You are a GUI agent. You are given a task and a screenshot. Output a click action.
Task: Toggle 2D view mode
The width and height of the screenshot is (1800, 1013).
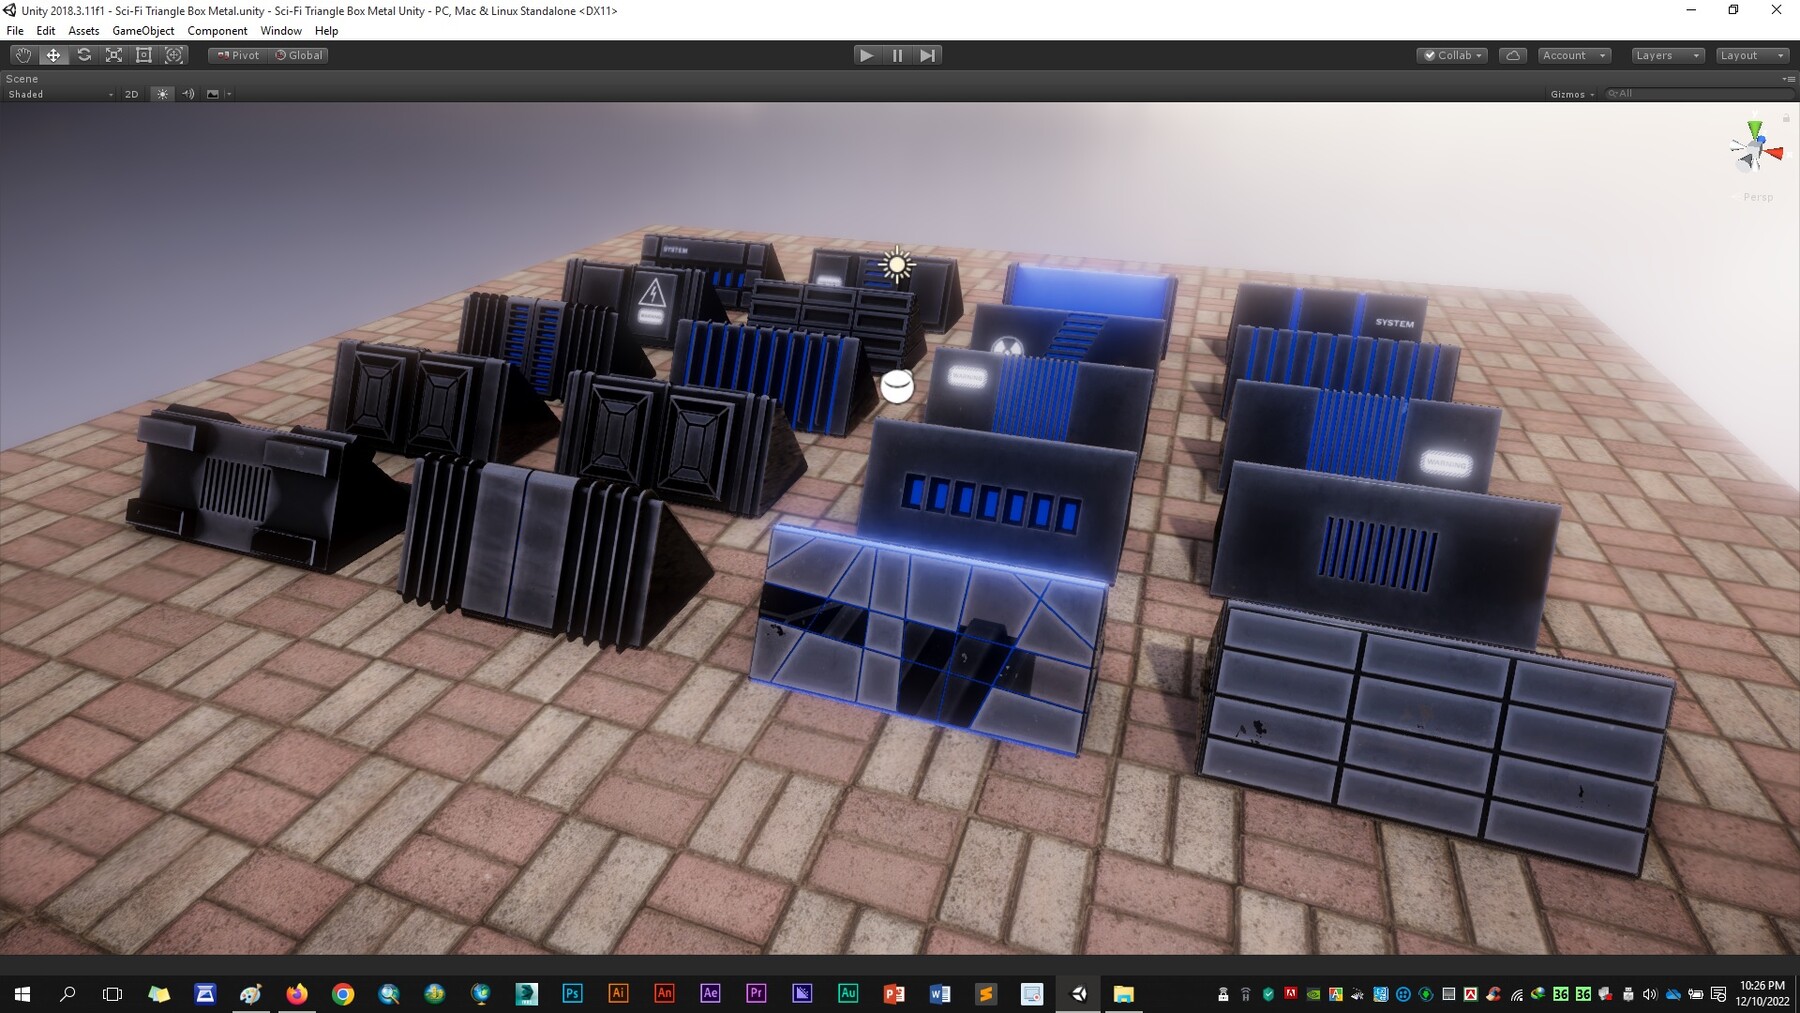(x=131, y=93)
